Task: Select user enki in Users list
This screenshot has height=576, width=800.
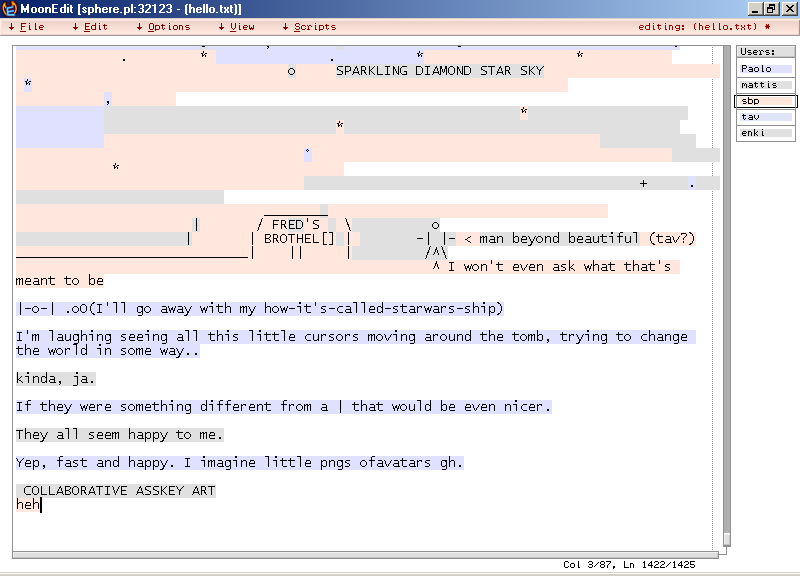Action: point(765,133)
